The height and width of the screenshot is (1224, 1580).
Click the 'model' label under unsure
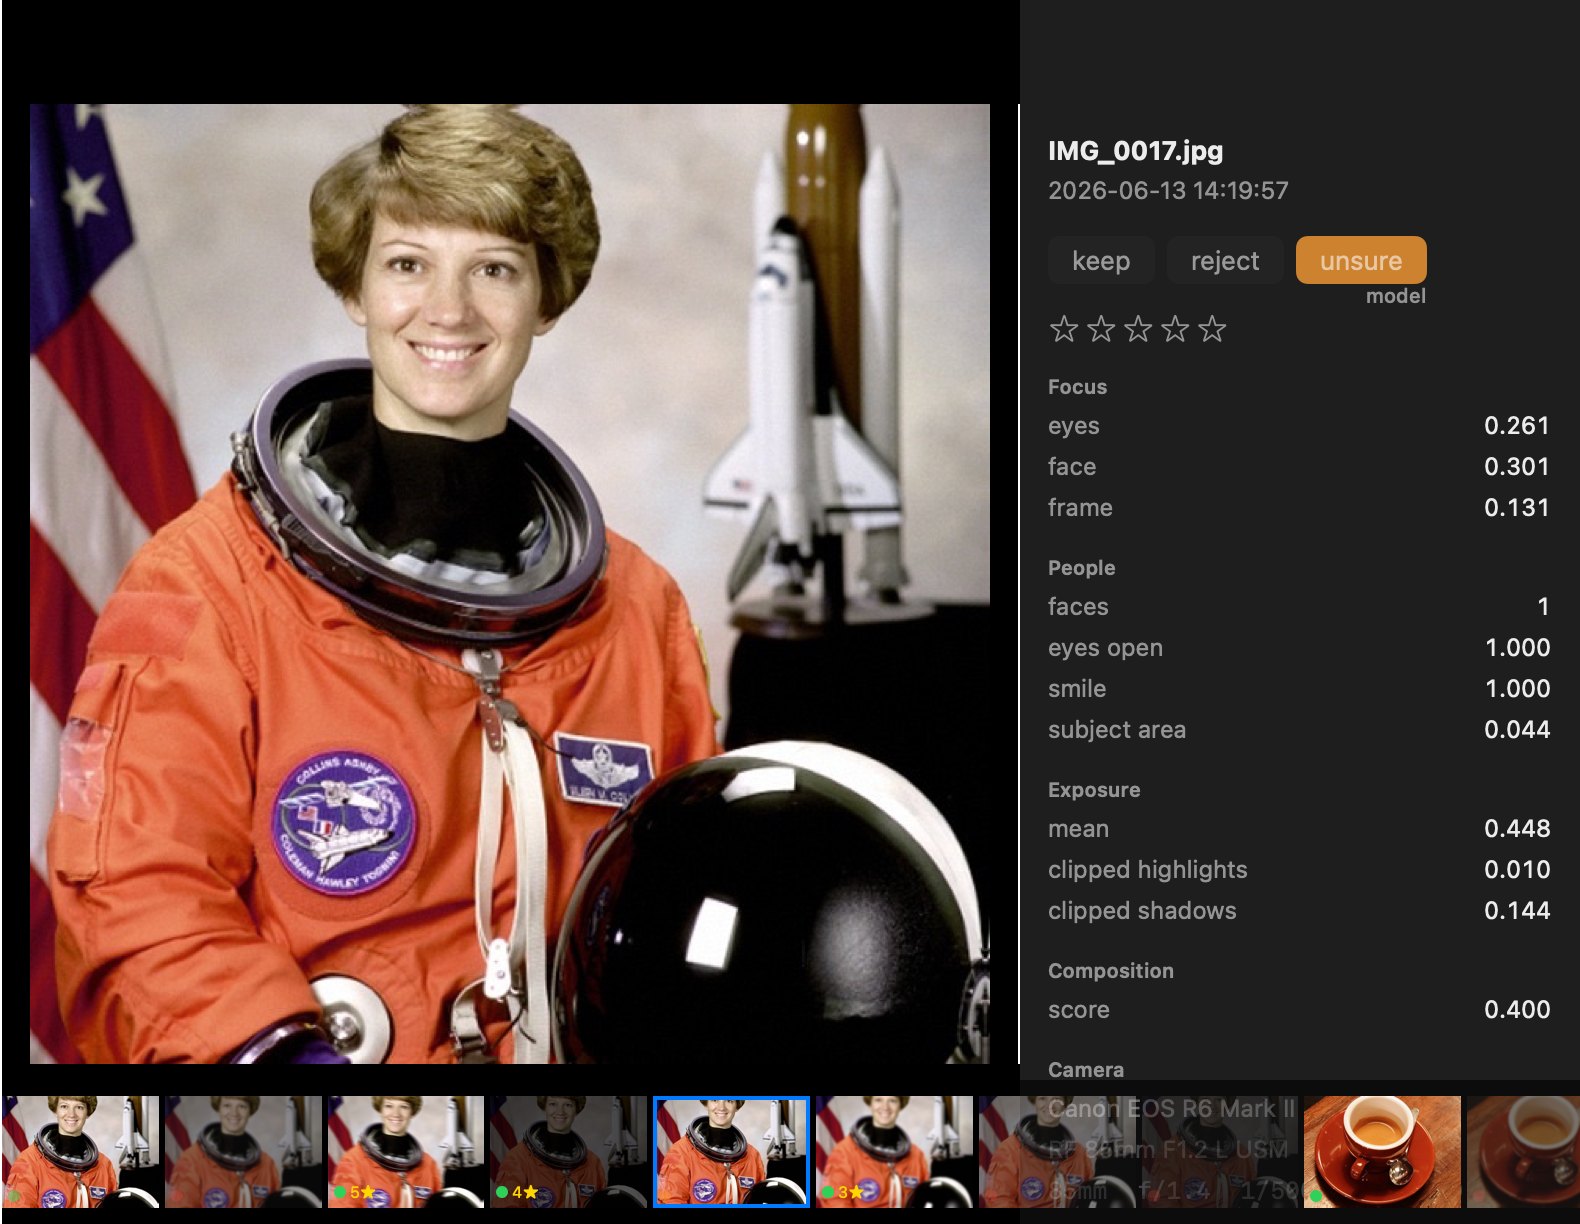pos(1396,296)
